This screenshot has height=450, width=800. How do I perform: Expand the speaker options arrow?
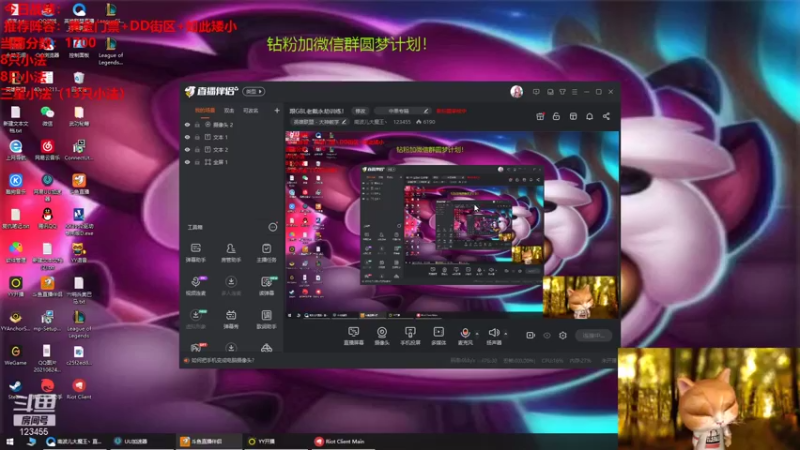[x=506, y=334]
